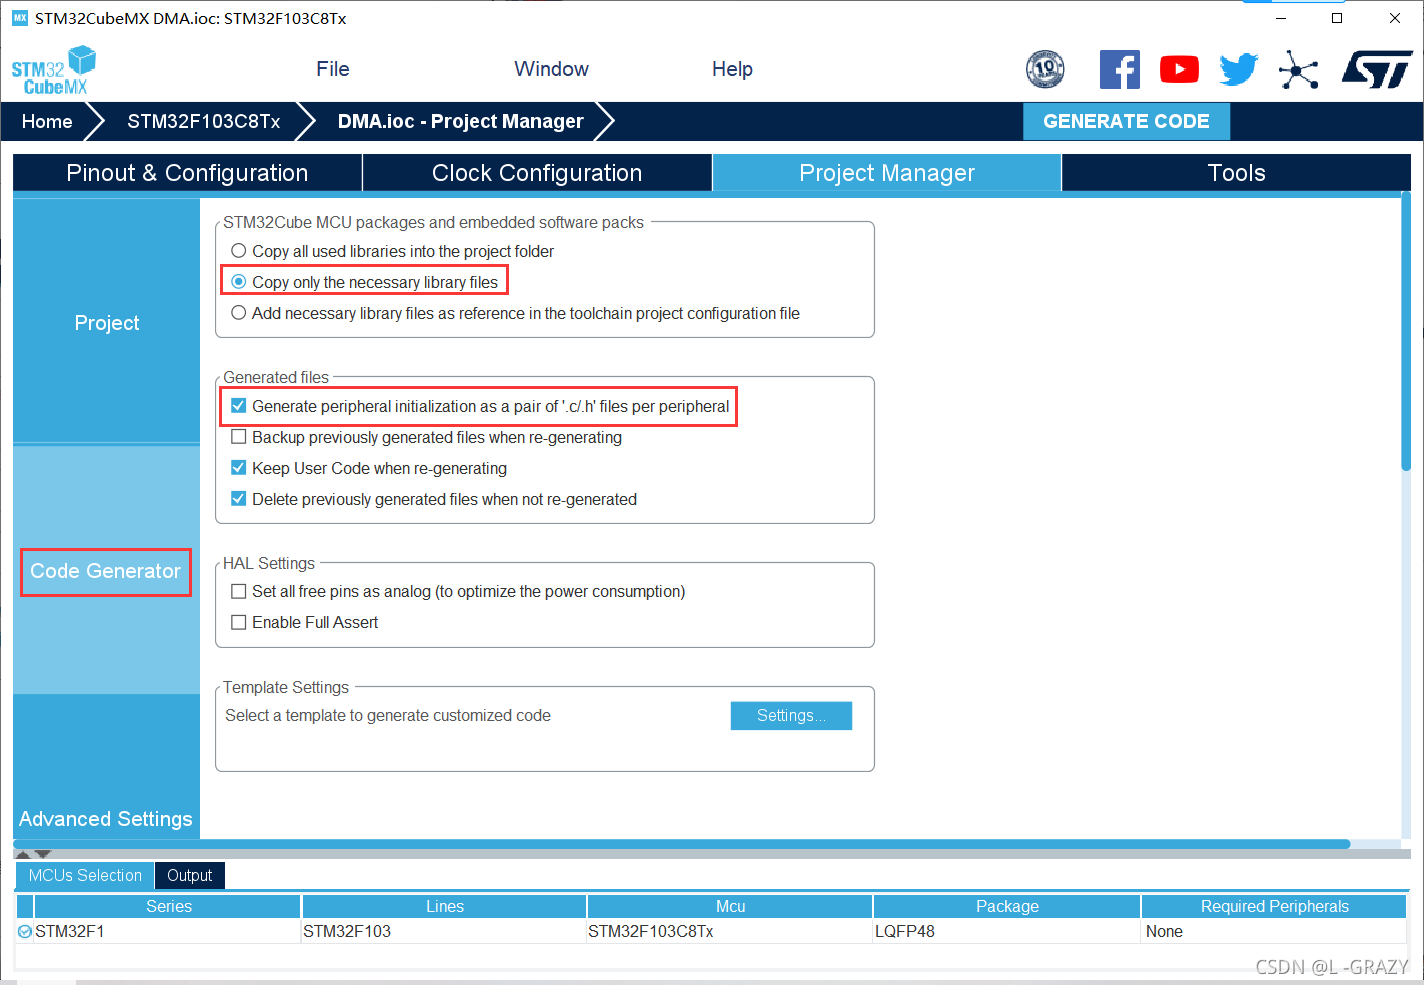Image resolution: width=1424 pixels, height=985 pixels.
Task: Switch to Clock Configuration tab
Action: (x=537, y=173)
